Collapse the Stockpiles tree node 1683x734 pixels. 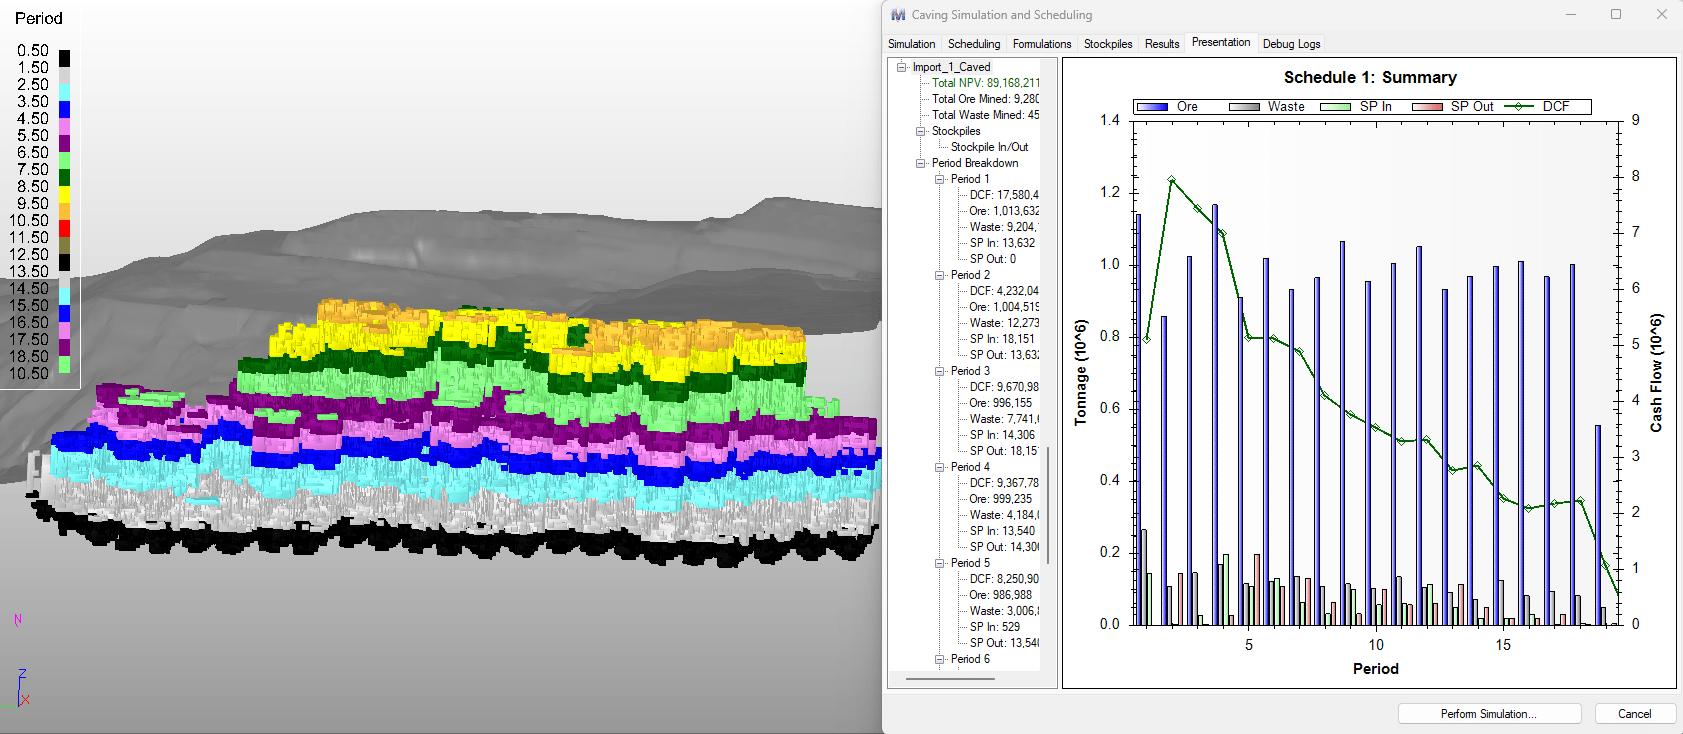coord(921,131)
